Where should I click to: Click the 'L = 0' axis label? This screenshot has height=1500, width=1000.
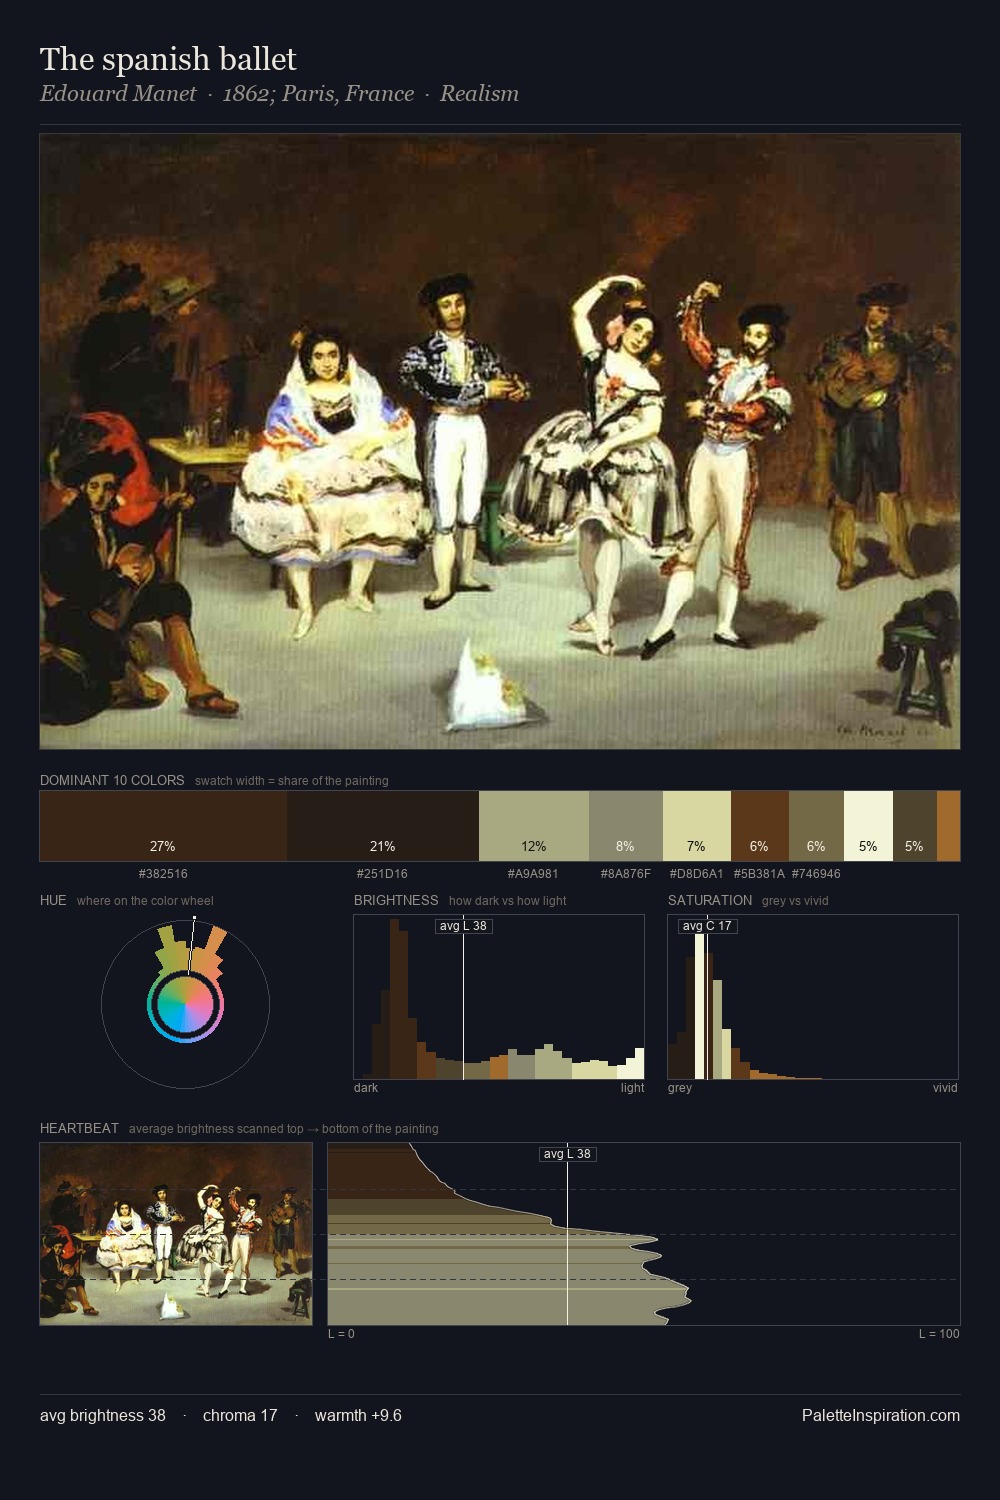click(341, 1334)
